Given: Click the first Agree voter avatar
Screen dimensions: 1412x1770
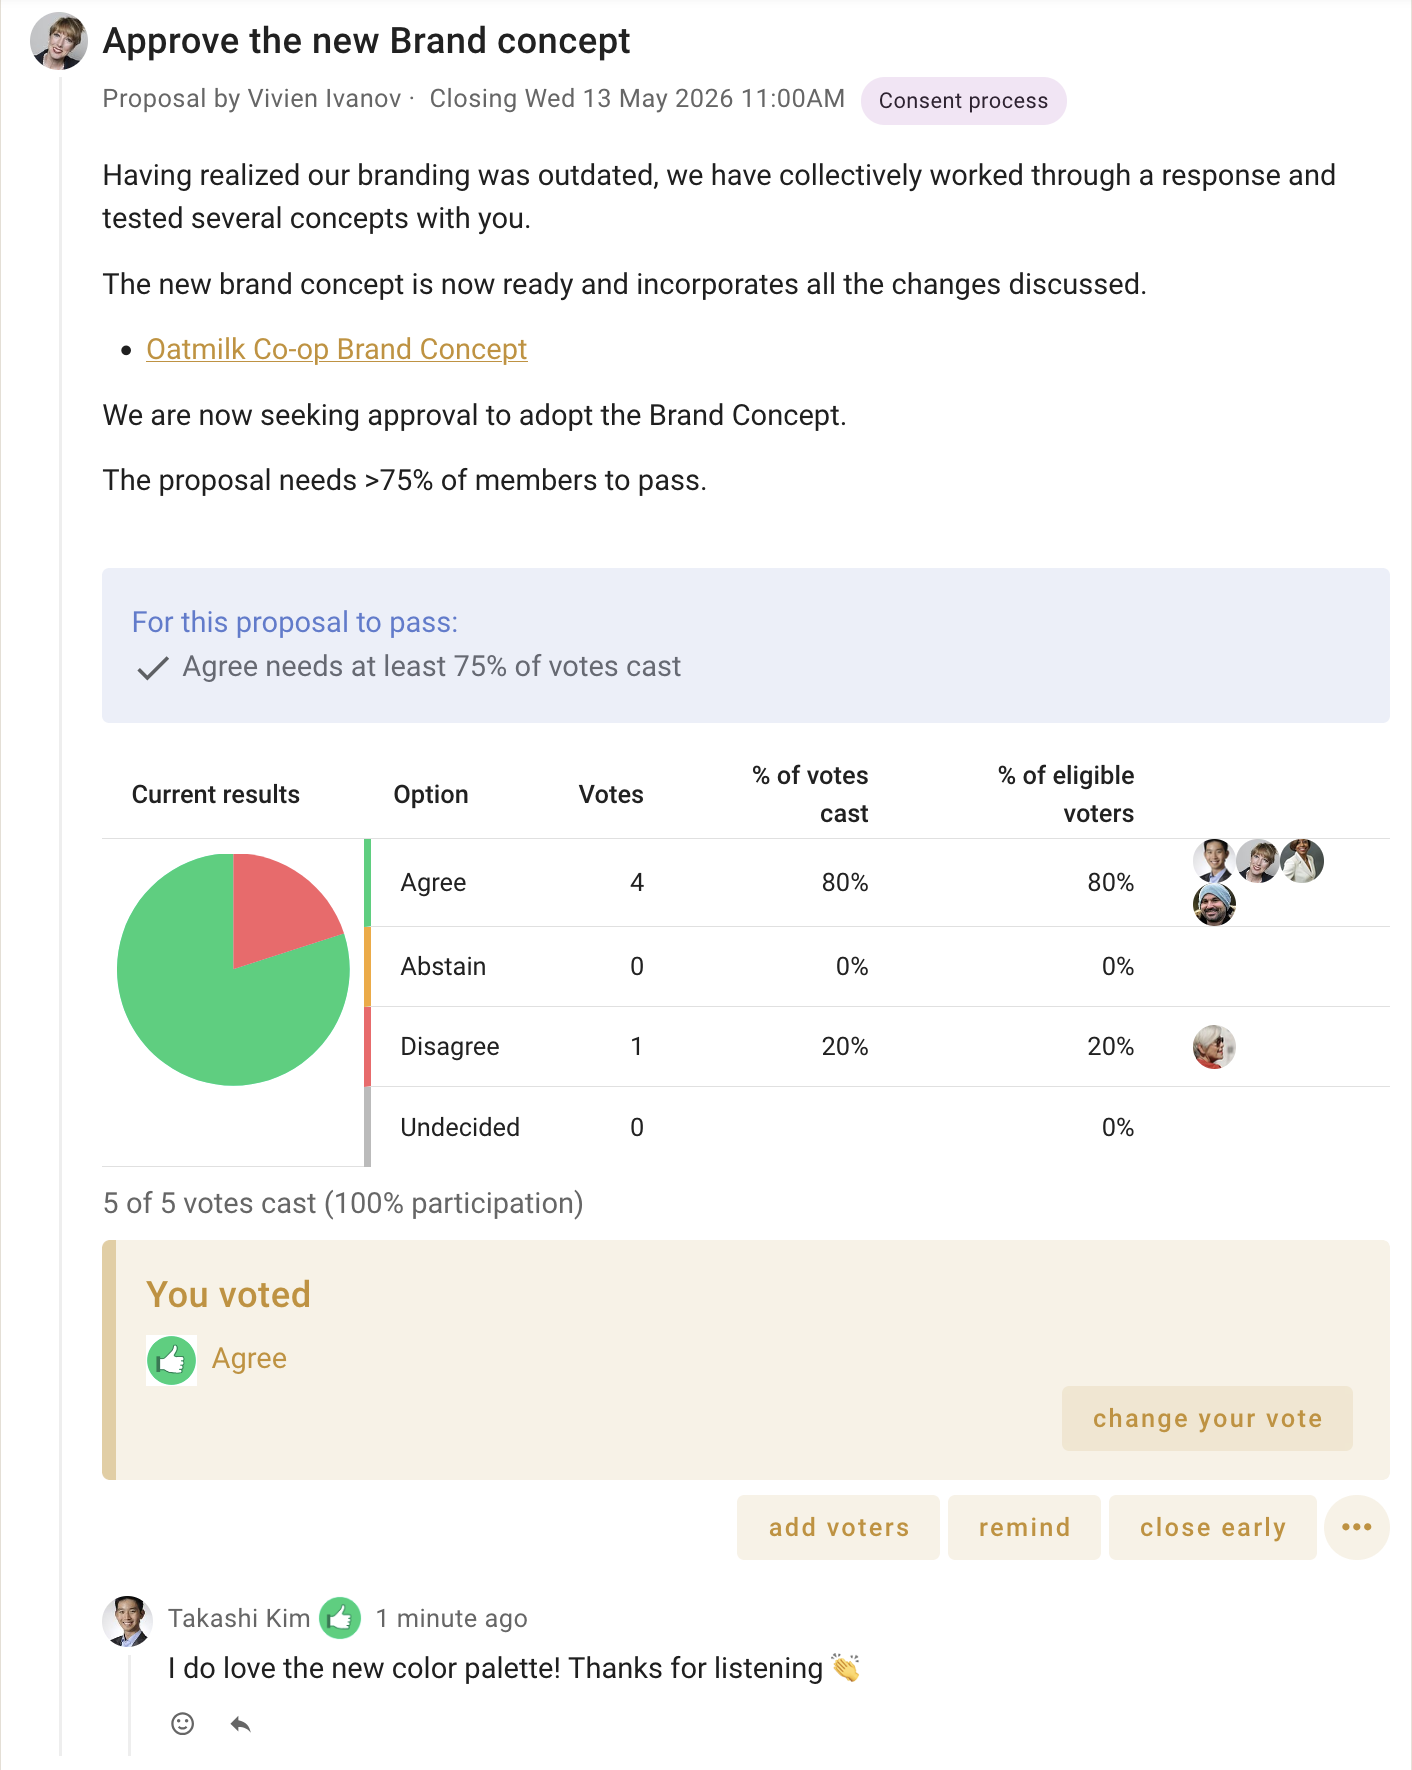Looking at the screenshot, I should coord(1214,861).
